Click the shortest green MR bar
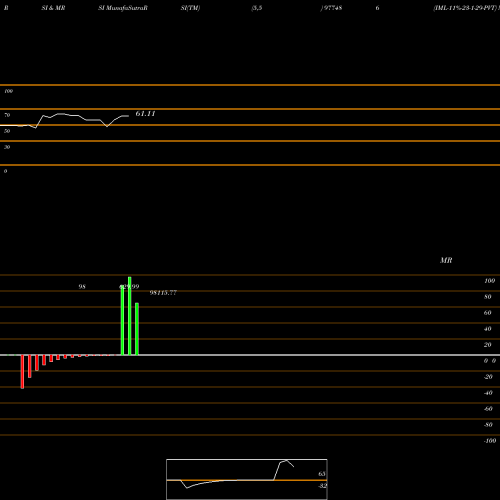Viewport: 500px width, 500px height. tap(137, 329)
